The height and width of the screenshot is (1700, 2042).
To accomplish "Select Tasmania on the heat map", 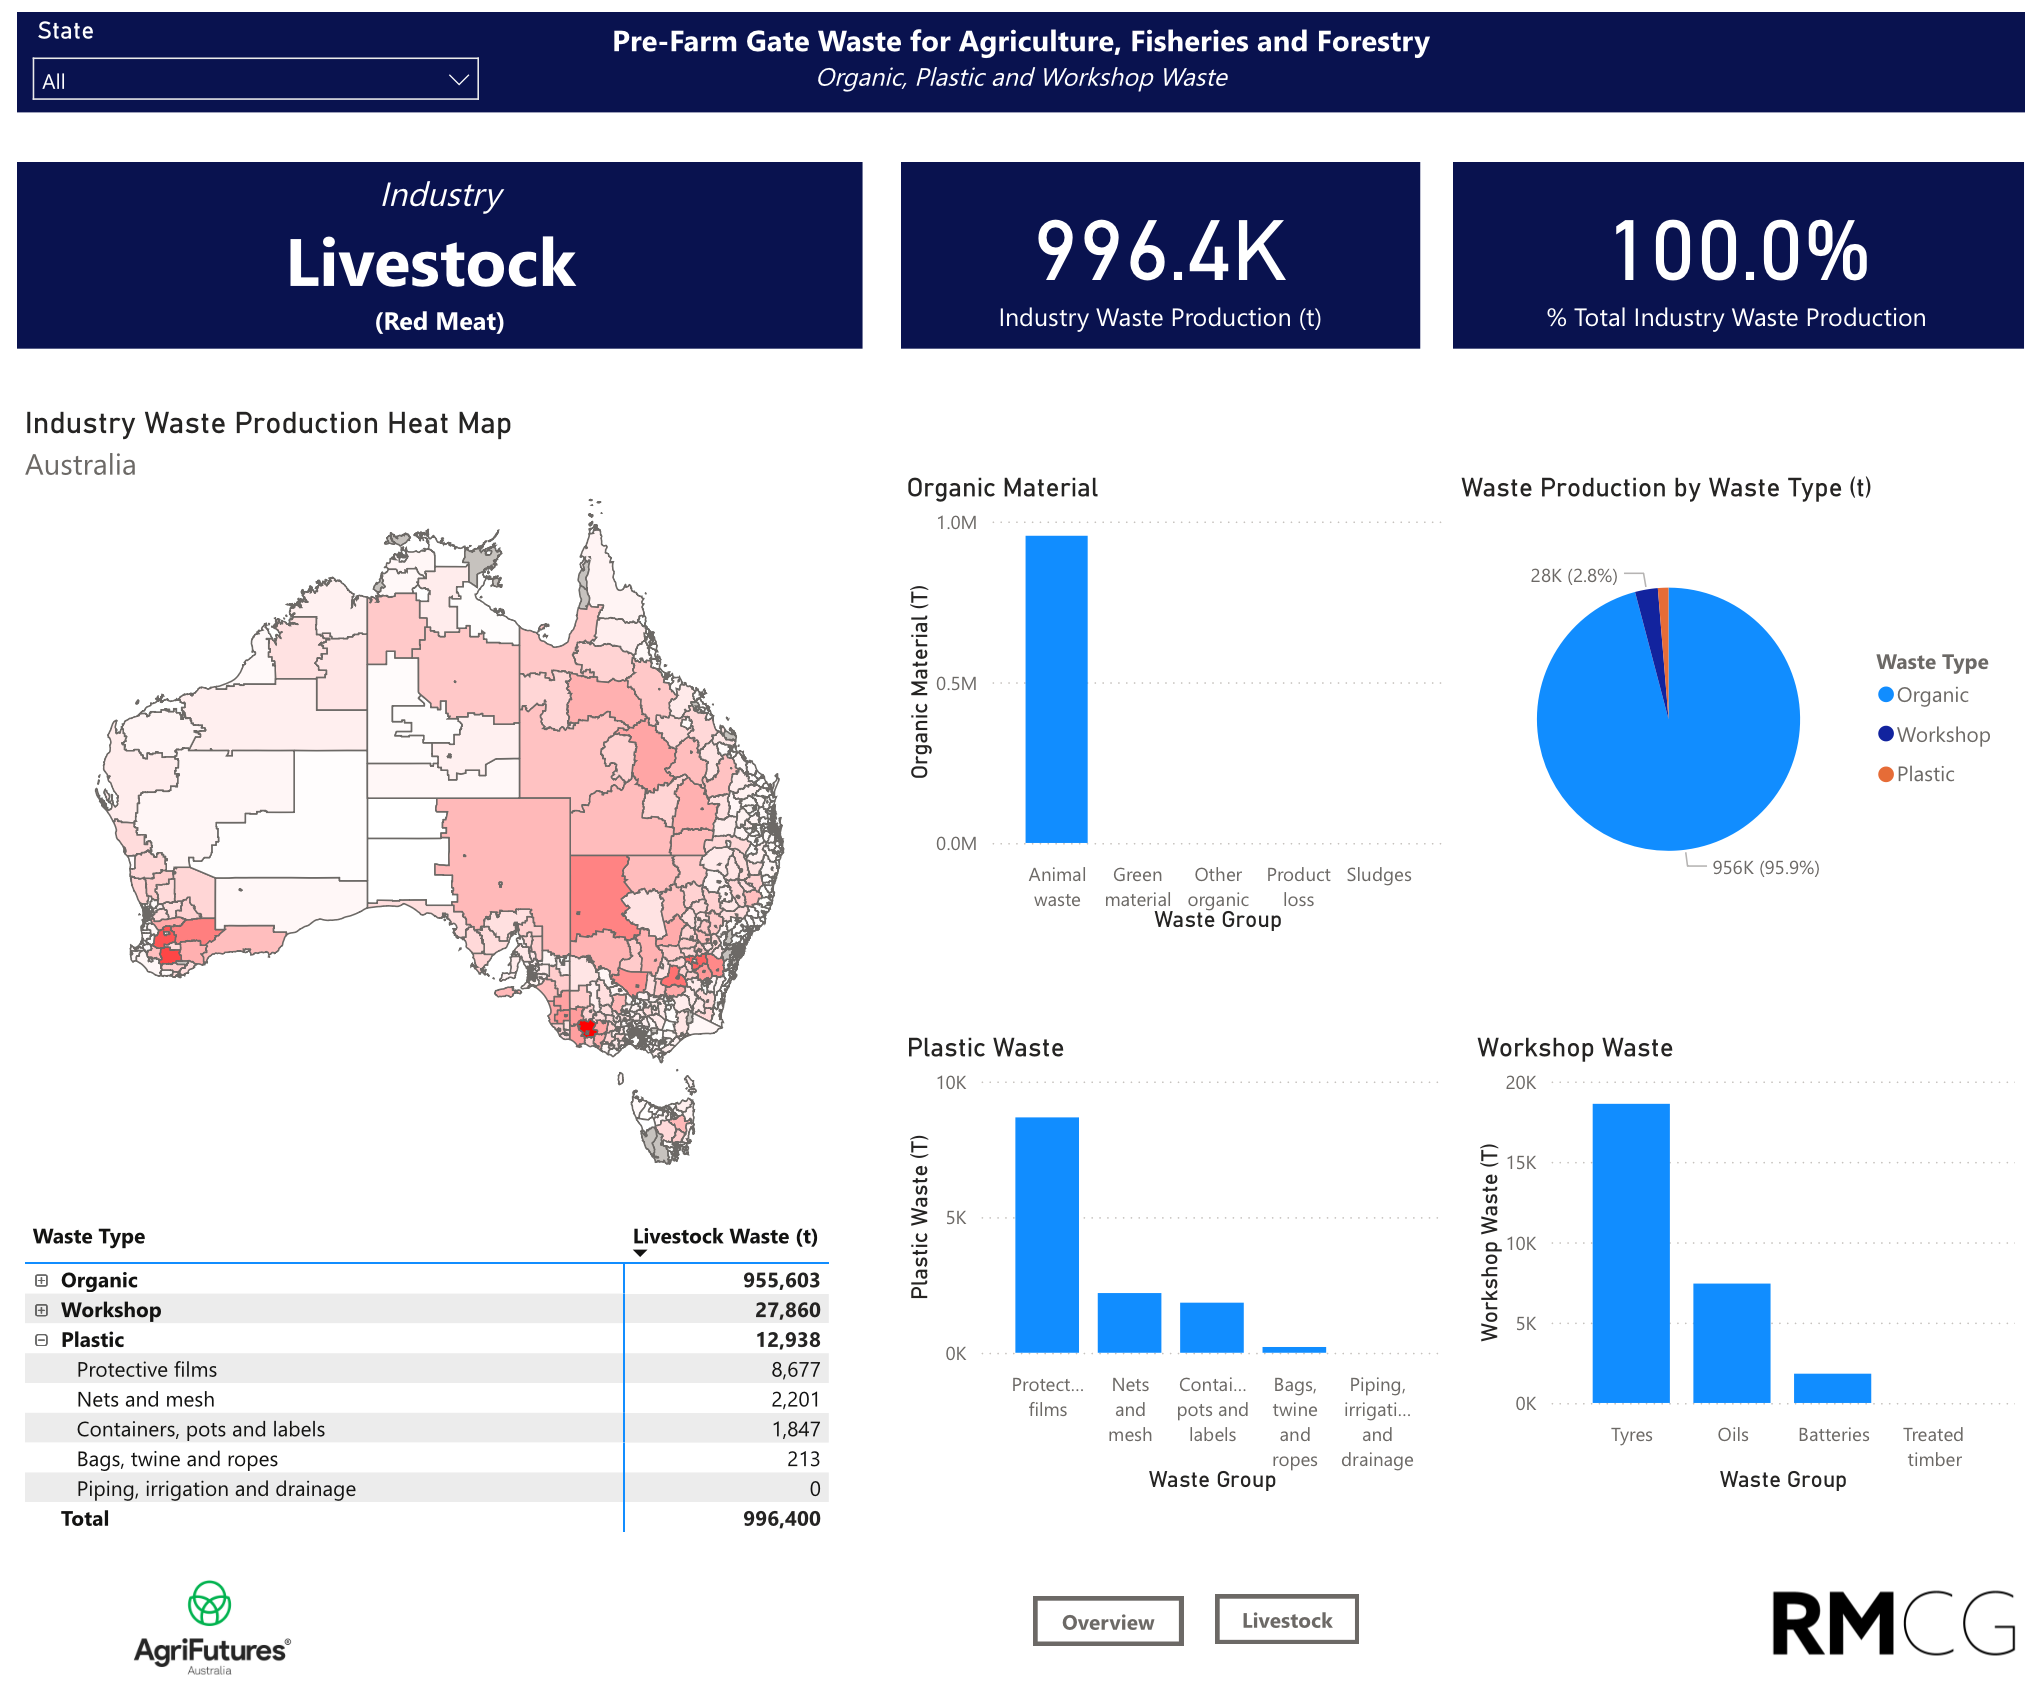I will [x=665, y=1128].
